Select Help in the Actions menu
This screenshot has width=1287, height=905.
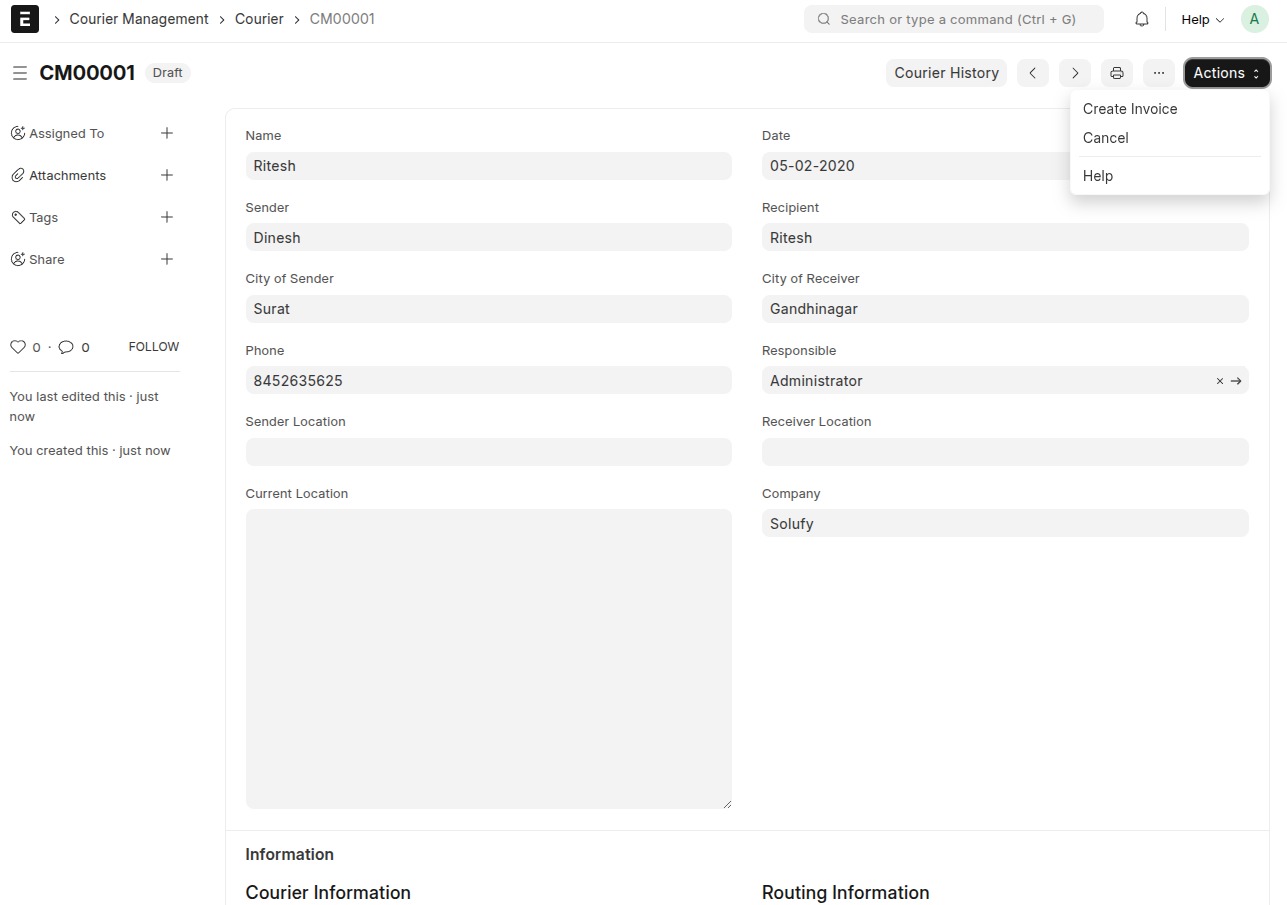point(1170,176)
